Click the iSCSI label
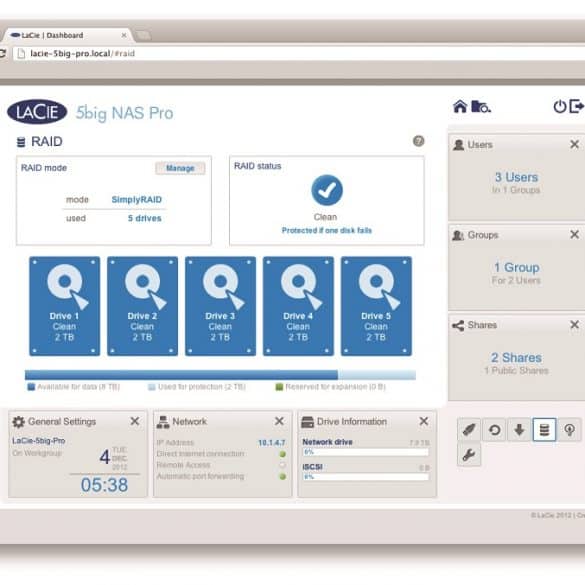The height and width of the screenshot is (585, 585). (x=313, y=467)
